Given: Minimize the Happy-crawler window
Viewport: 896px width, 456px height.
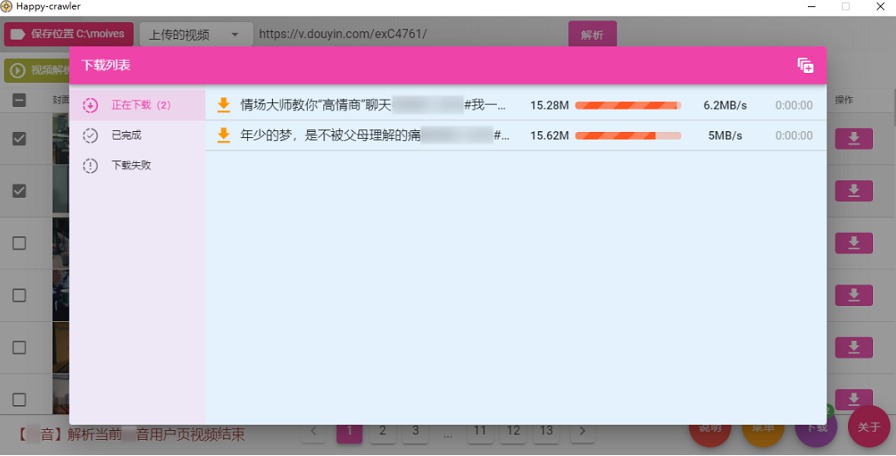Looking at the screenshot, I should 811,6.
